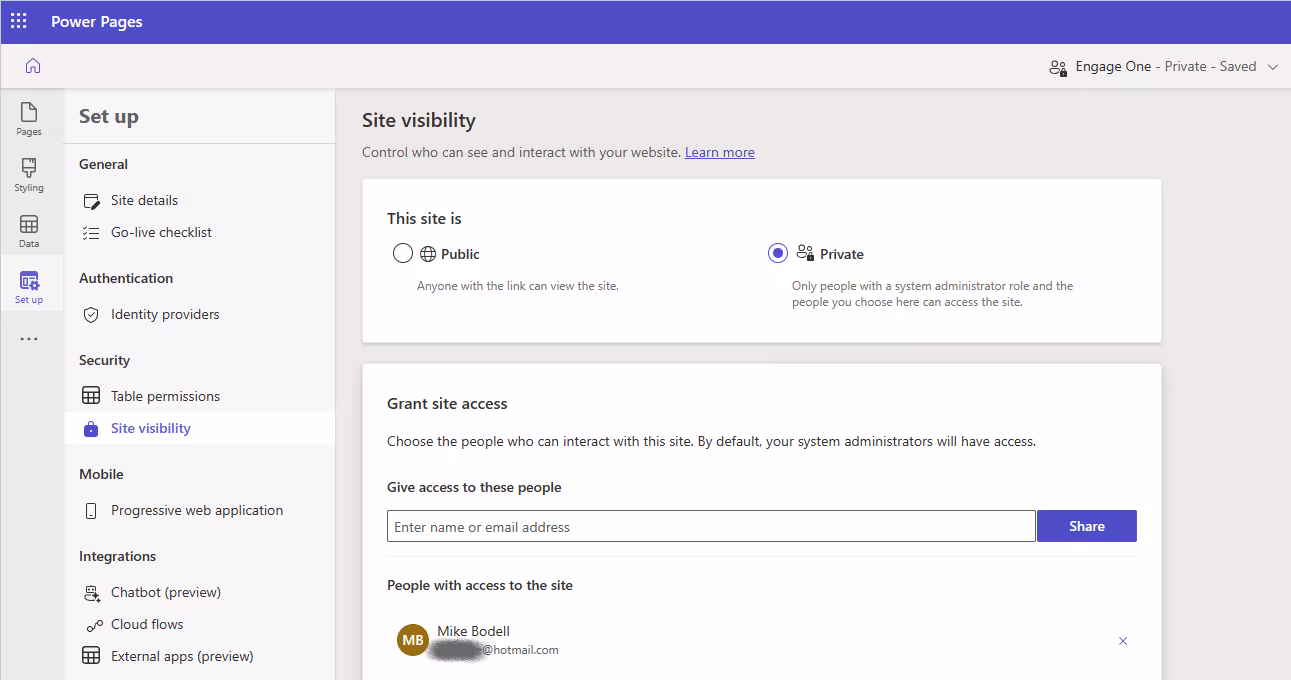
Task: Open the more options ellipsis in sidebar
Action: click(x=29, y=339)
